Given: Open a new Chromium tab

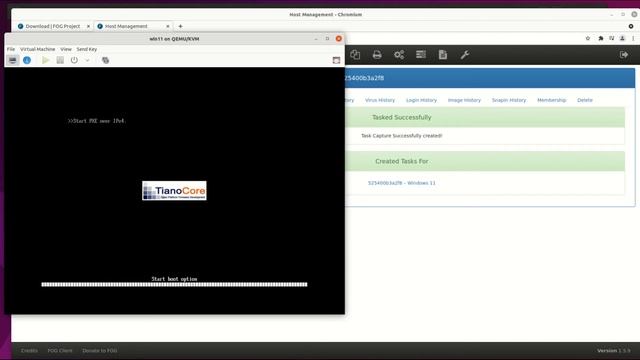Looking at the screenshot, I should coord(180,26).
